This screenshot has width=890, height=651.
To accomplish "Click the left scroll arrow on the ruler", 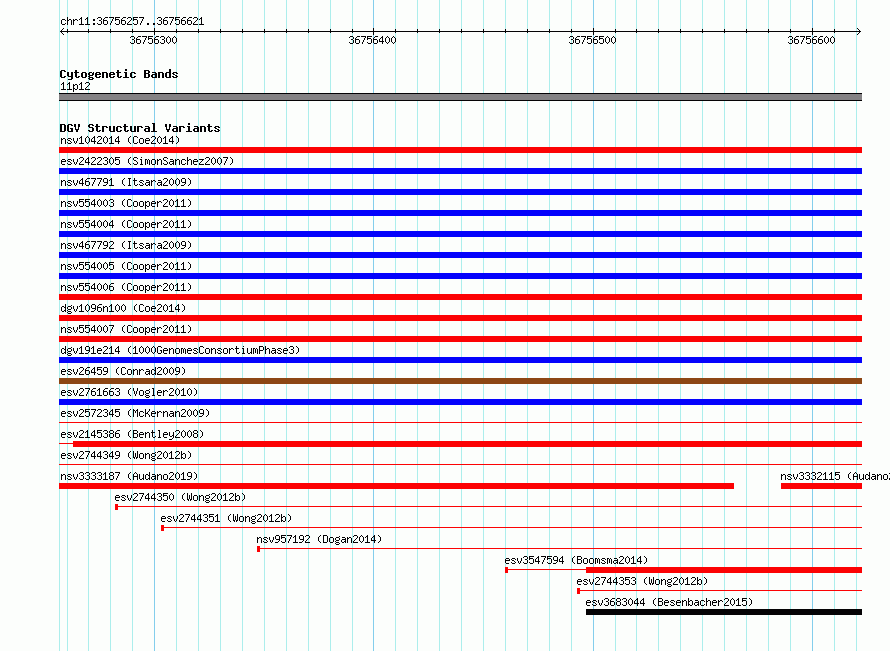I will pyautogui.click(x=63, y=31).
